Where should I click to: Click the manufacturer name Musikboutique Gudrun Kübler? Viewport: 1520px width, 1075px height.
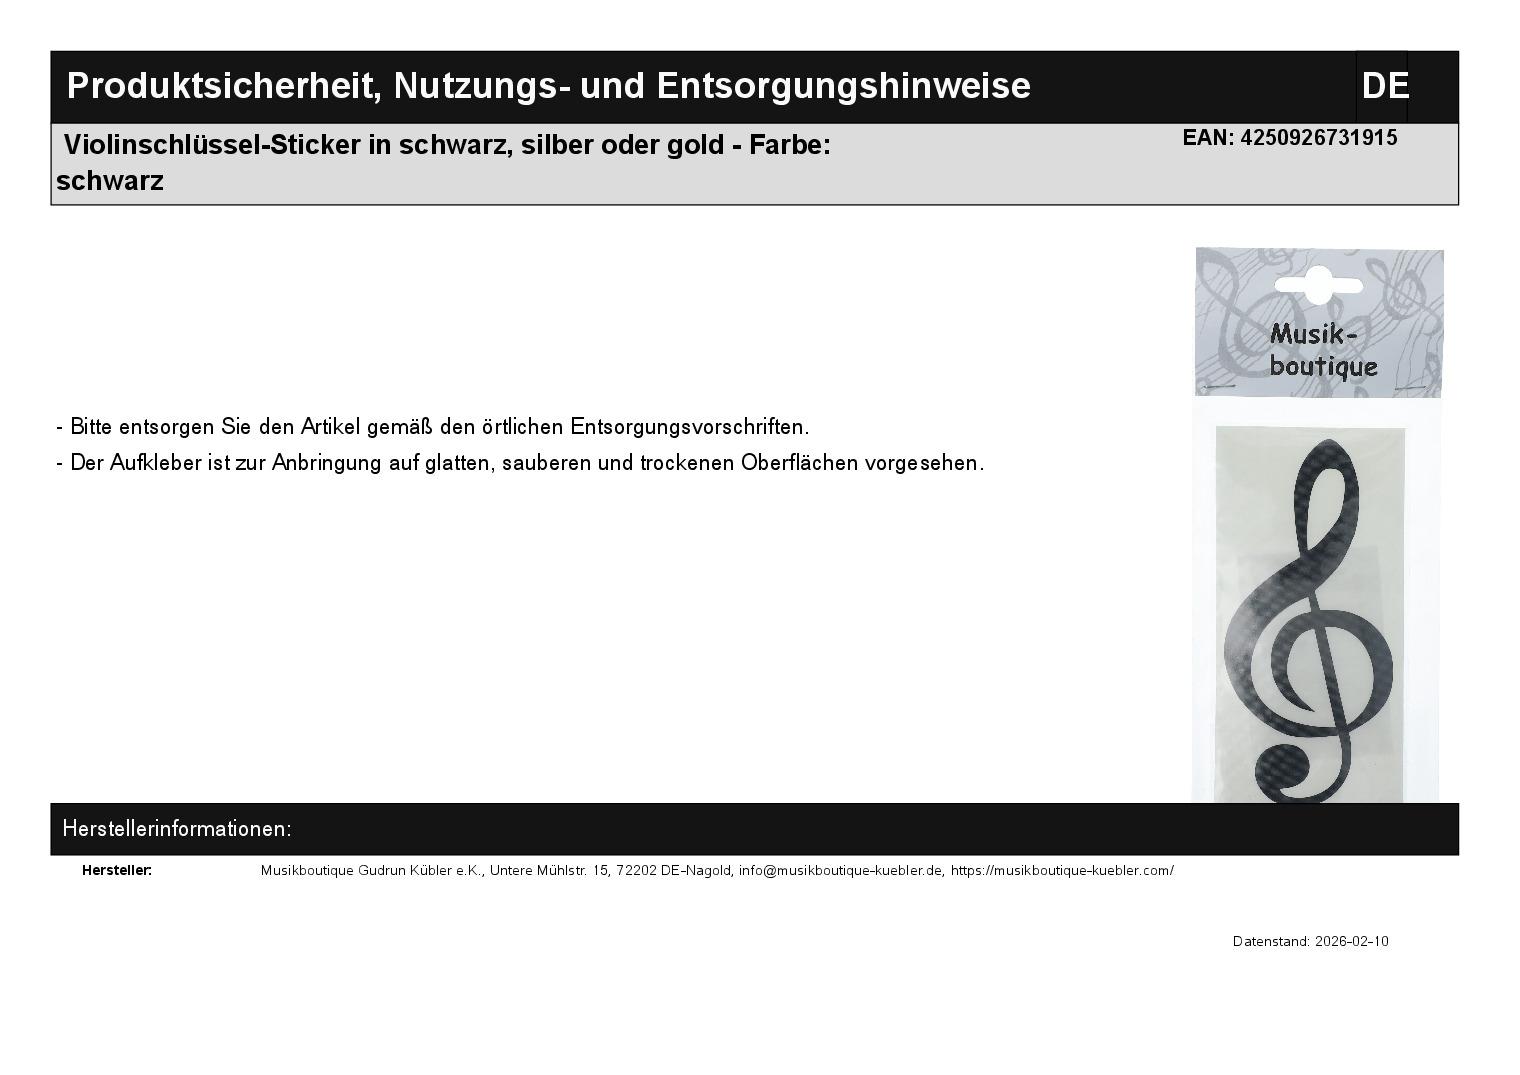[x=371, y=871]
